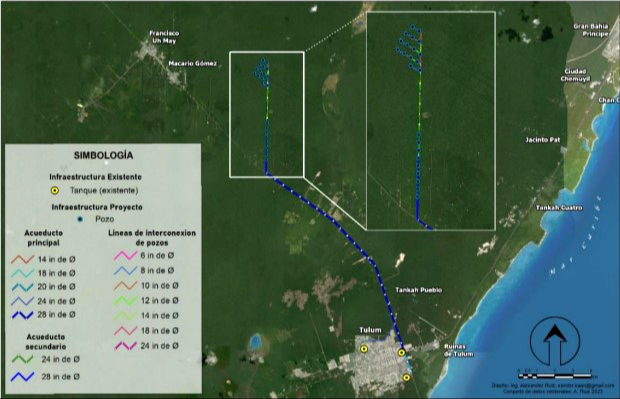
Task: Click the SIMBOLOGÍA legend title
Action: click(x=103, y=155)
